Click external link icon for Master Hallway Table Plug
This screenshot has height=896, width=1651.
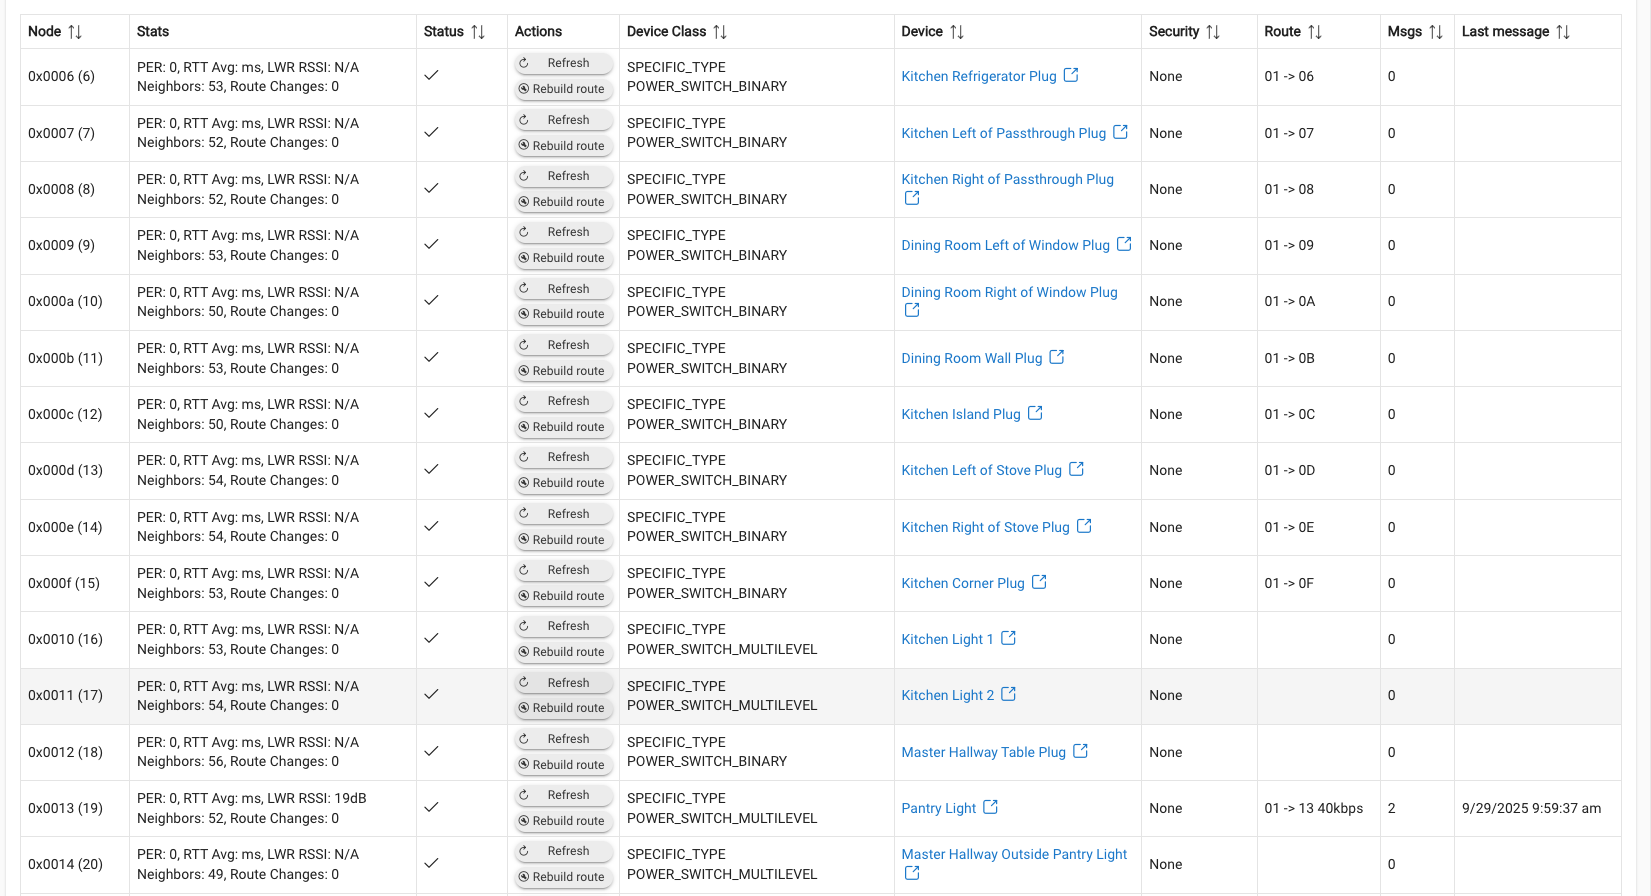click(x=1080, y=751)
